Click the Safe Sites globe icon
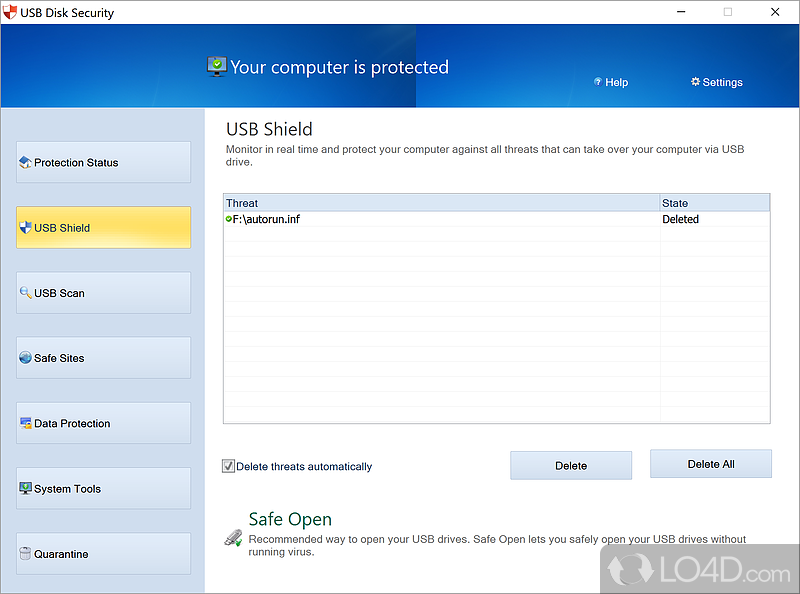This screenshot has width=800, height=594. click(x=25, y=358)
